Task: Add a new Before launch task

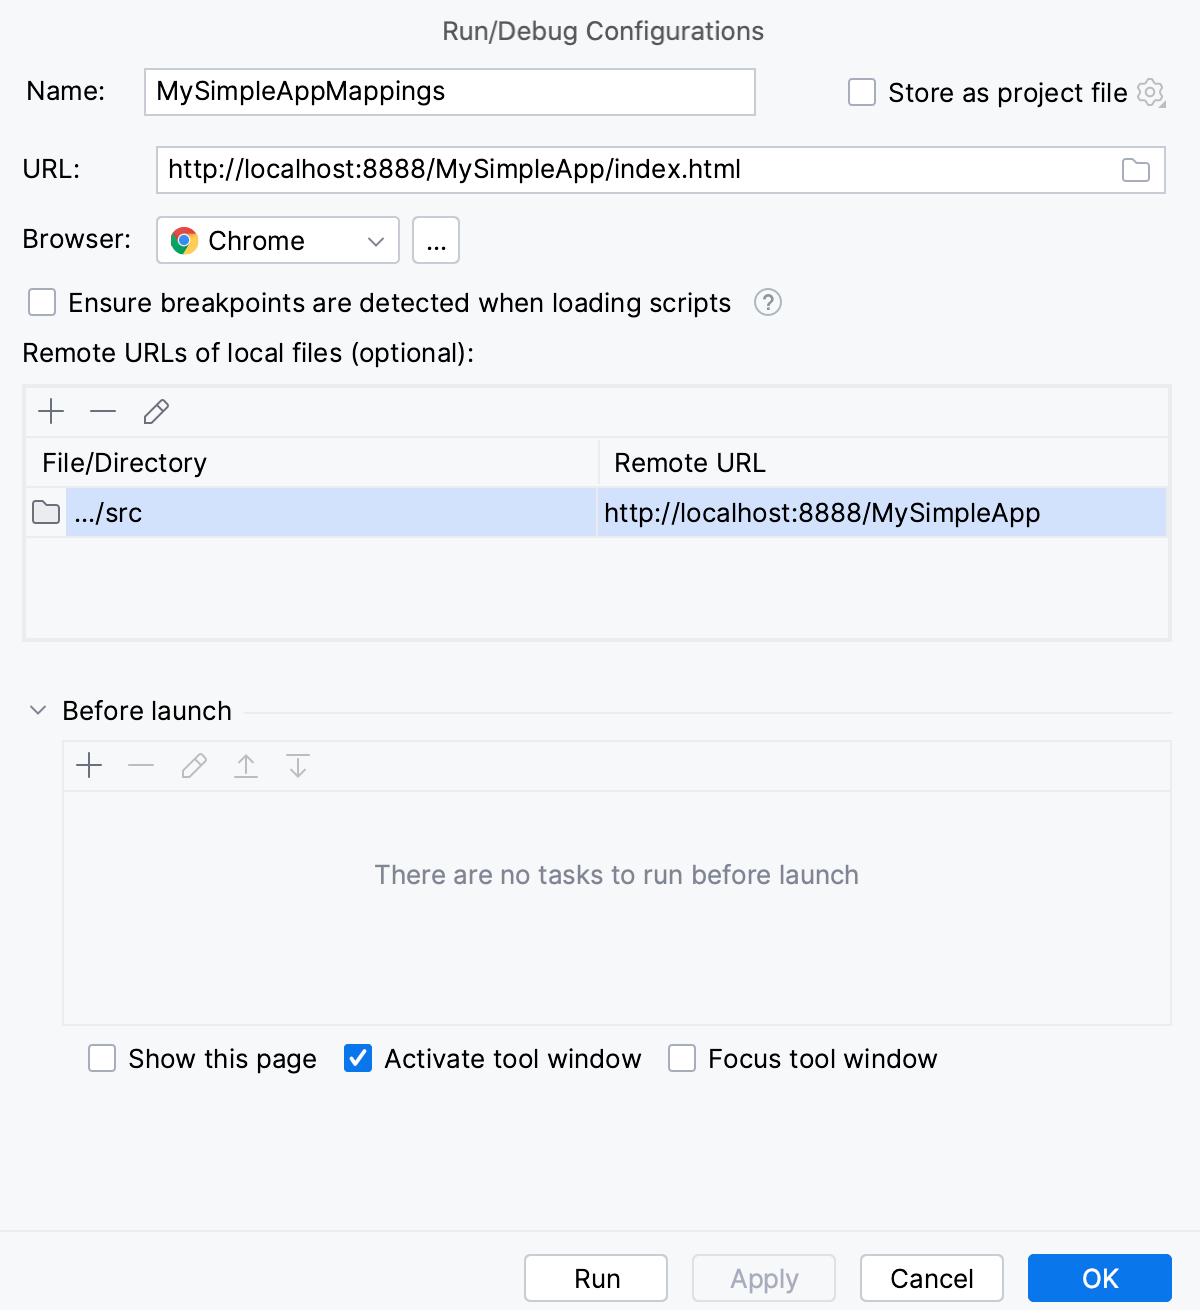Action: click(x=89, y=765)
